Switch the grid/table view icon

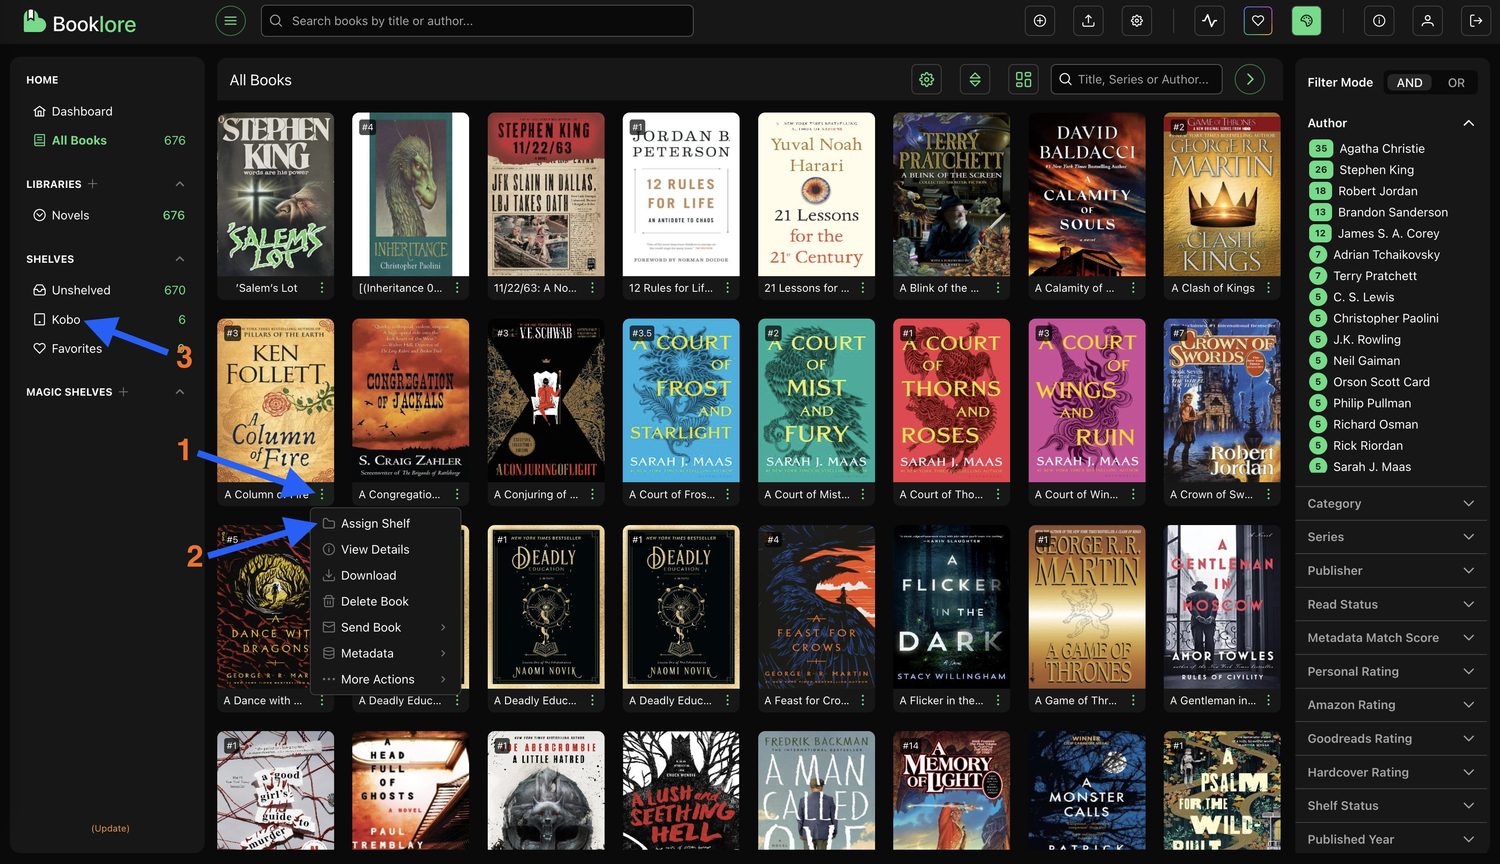[1023, 79]
